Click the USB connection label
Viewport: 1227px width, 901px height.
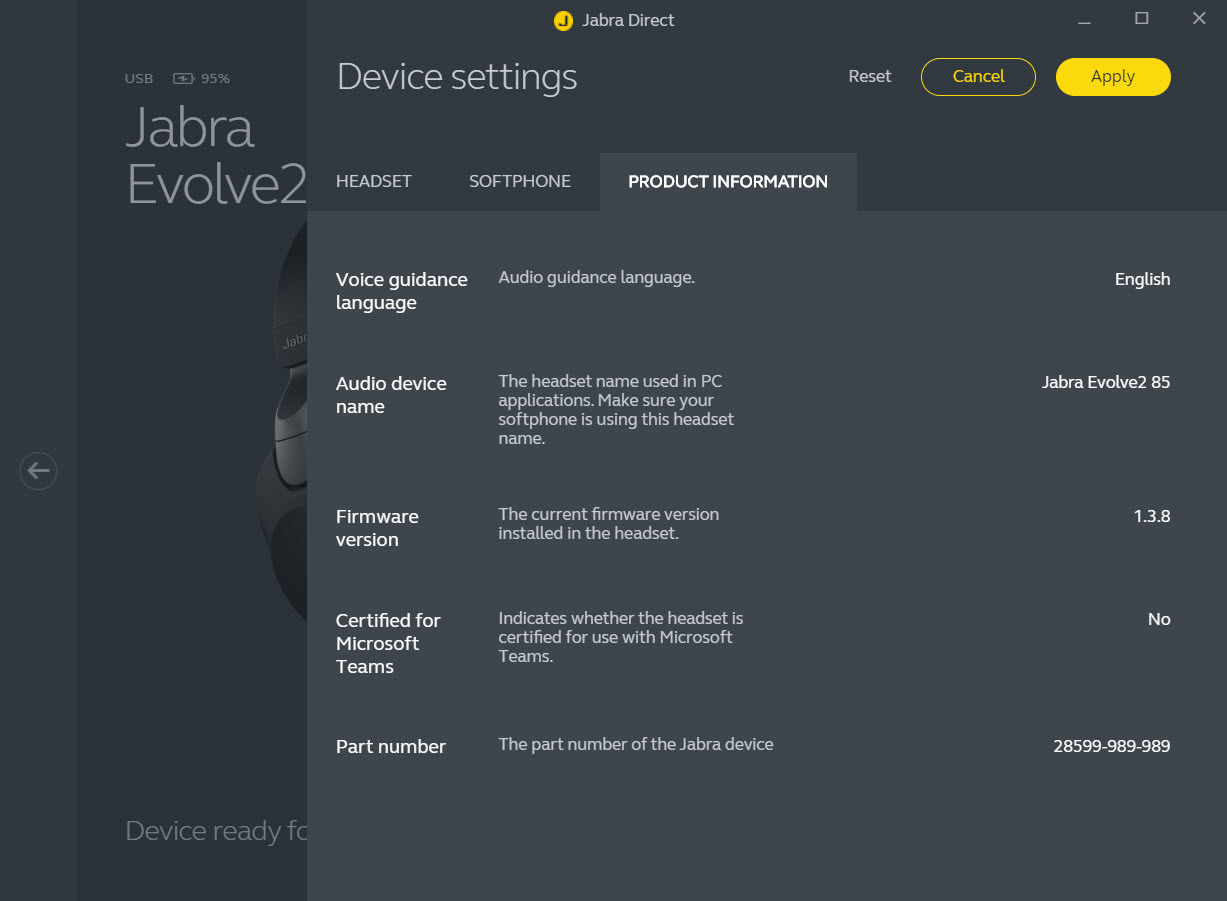click(139, 78)
